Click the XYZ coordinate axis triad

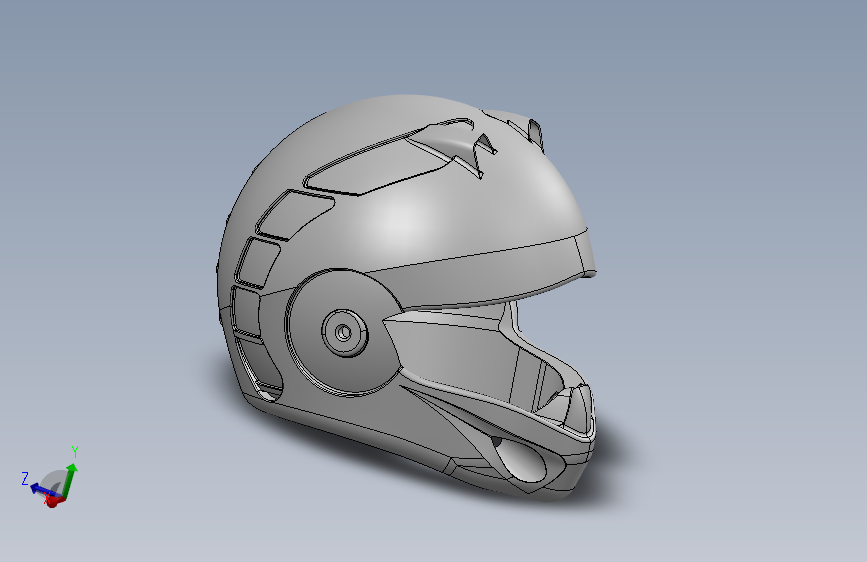50,478
